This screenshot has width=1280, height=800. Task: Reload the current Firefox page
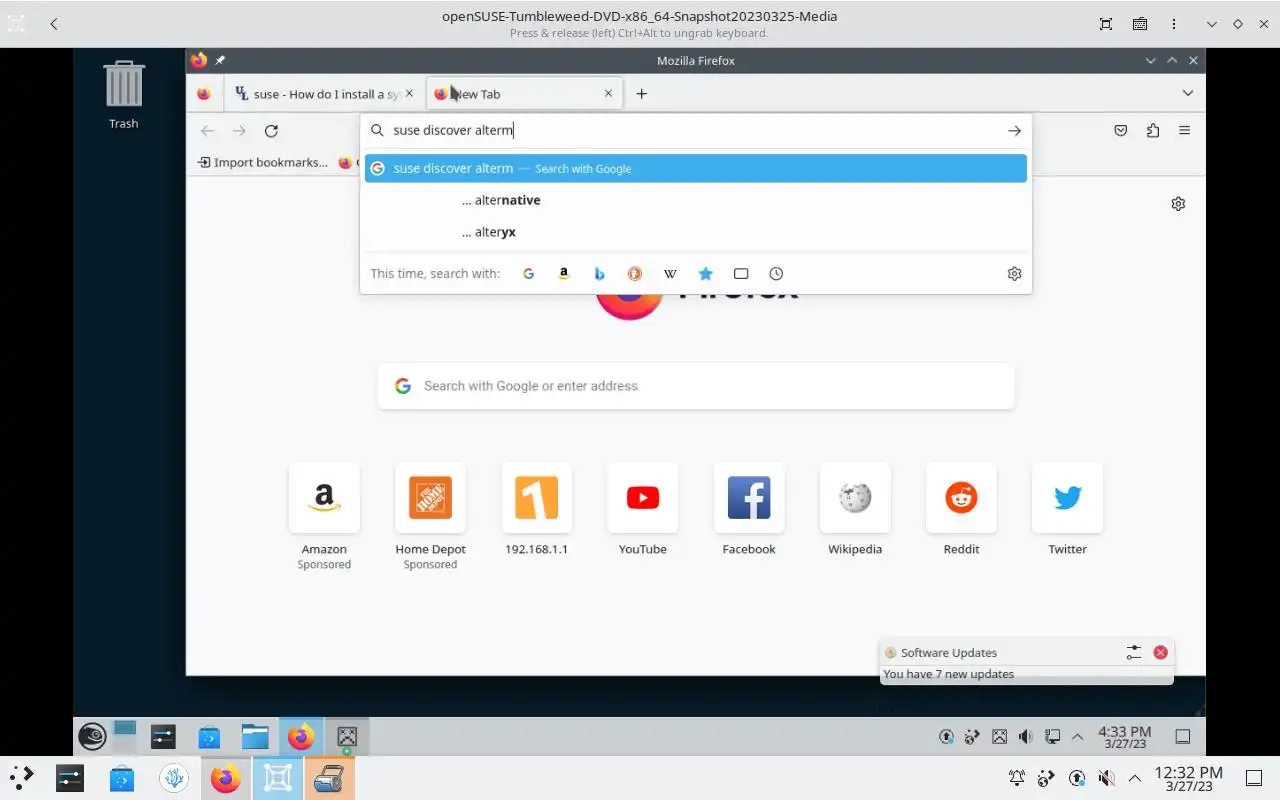pos(271,131)
